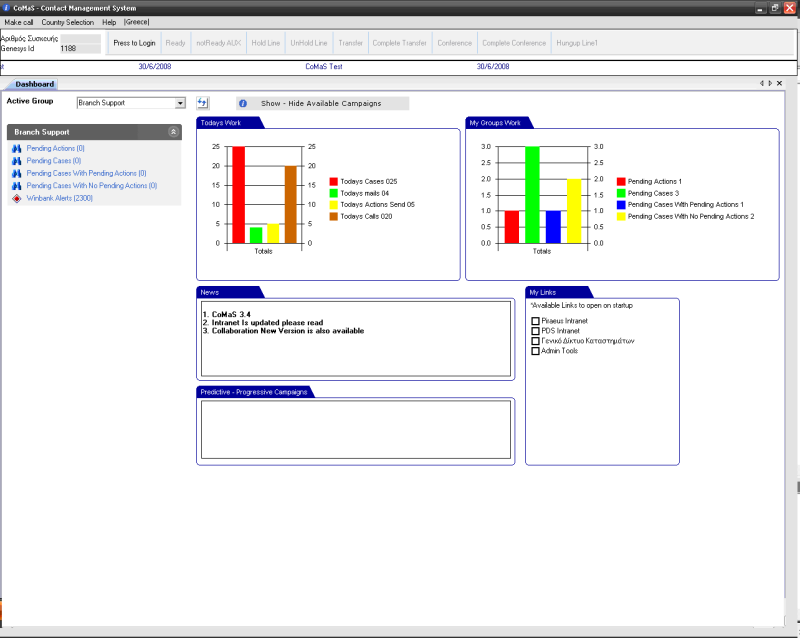Open the Country Selection menu
This screenshot has height=638, width=800.
[68, 22]
